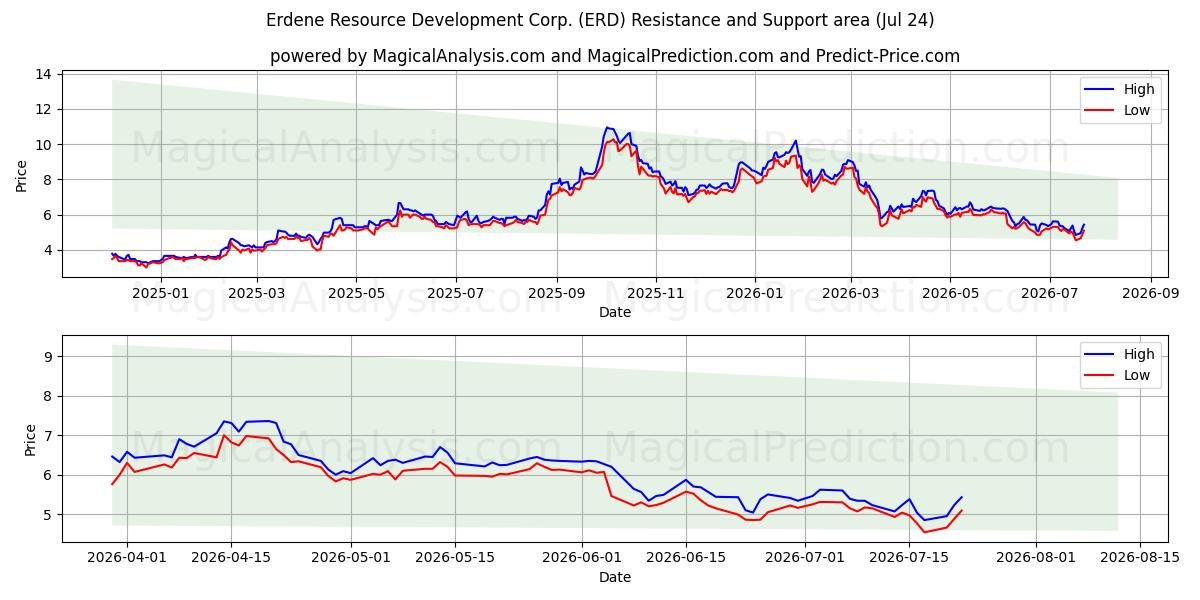Click the '2026-06-15' label on bottom chart
This screenshot has width=1200, height=600.
pos(686,559)
